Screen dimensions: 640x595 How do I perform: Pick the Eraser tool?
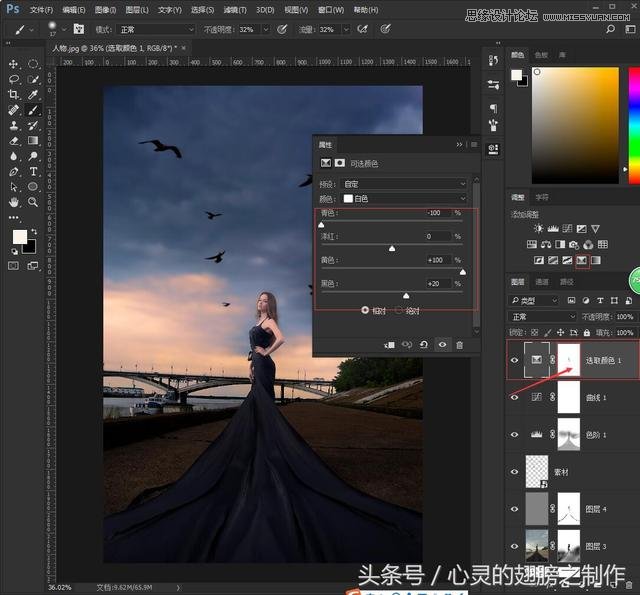point(14,141)
